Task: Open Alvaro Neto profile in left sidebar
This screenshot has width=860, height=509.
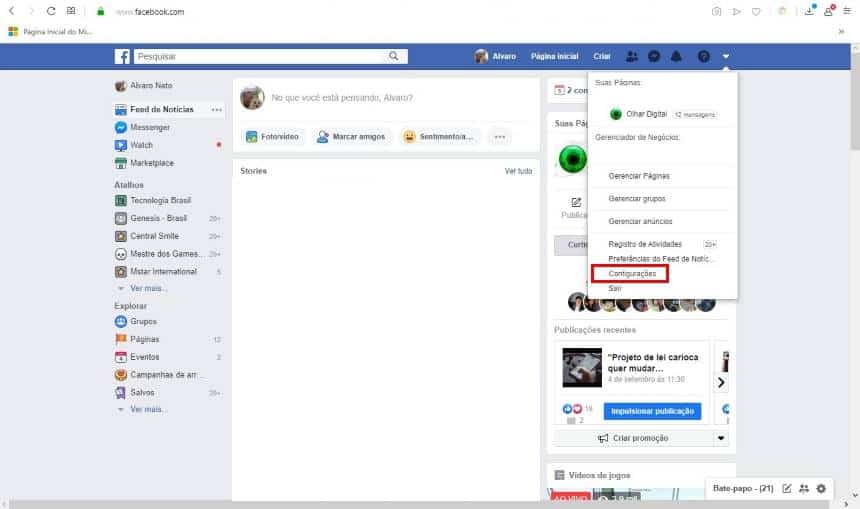Action: [x=144, y=86]
